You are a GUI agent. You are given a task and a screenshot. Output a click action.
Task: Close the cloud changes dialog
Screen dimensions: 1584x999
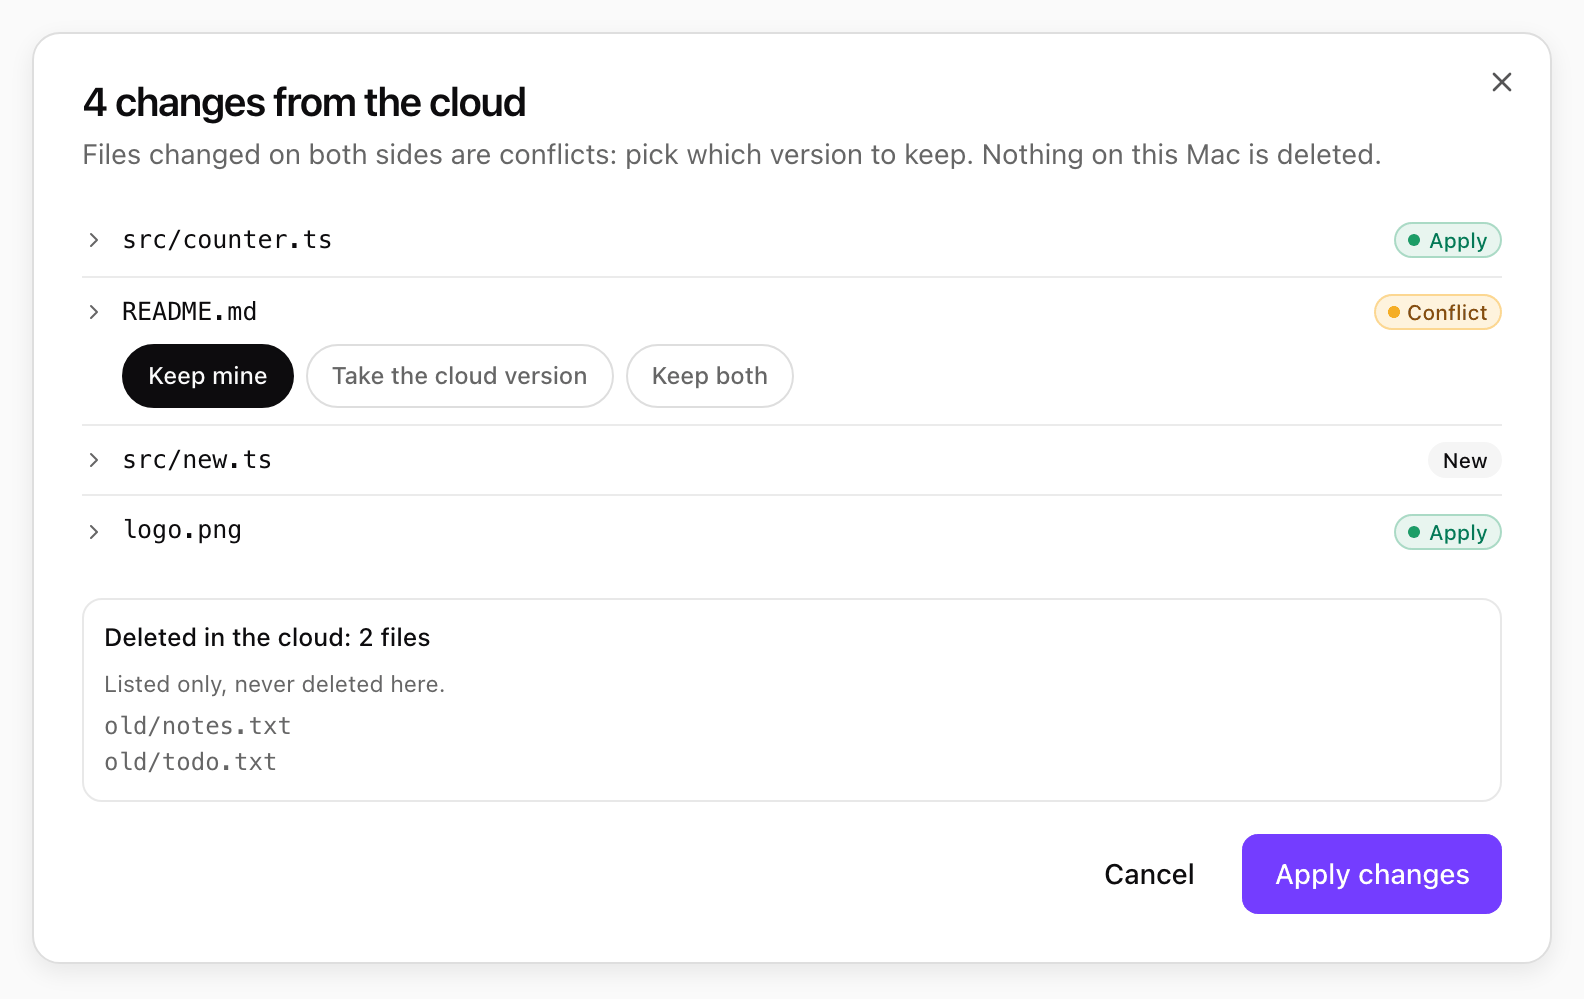(x=1501, y=82)
